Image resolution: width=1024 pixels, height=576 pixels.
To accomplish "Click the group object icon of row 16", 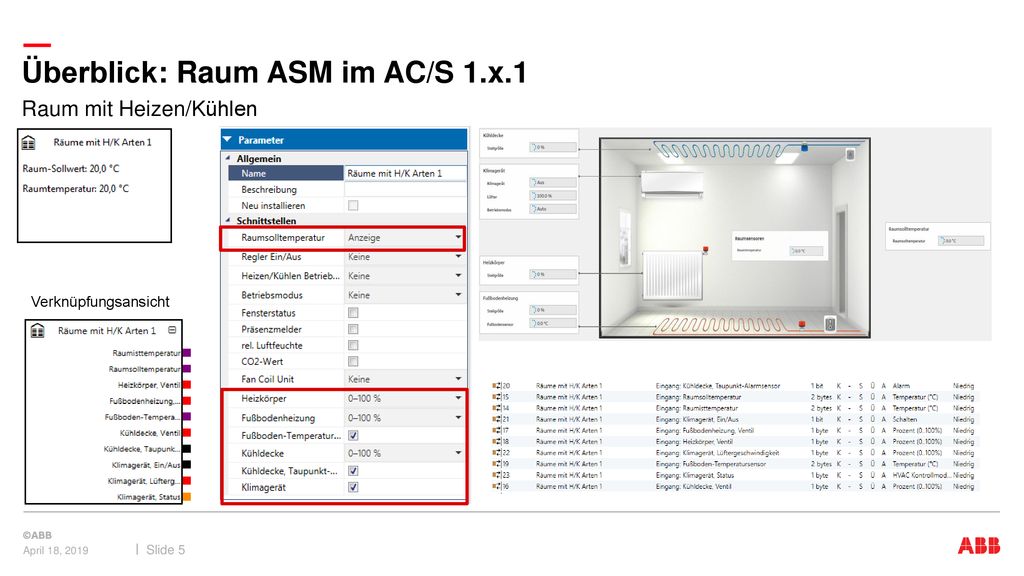I will (496, 487).
